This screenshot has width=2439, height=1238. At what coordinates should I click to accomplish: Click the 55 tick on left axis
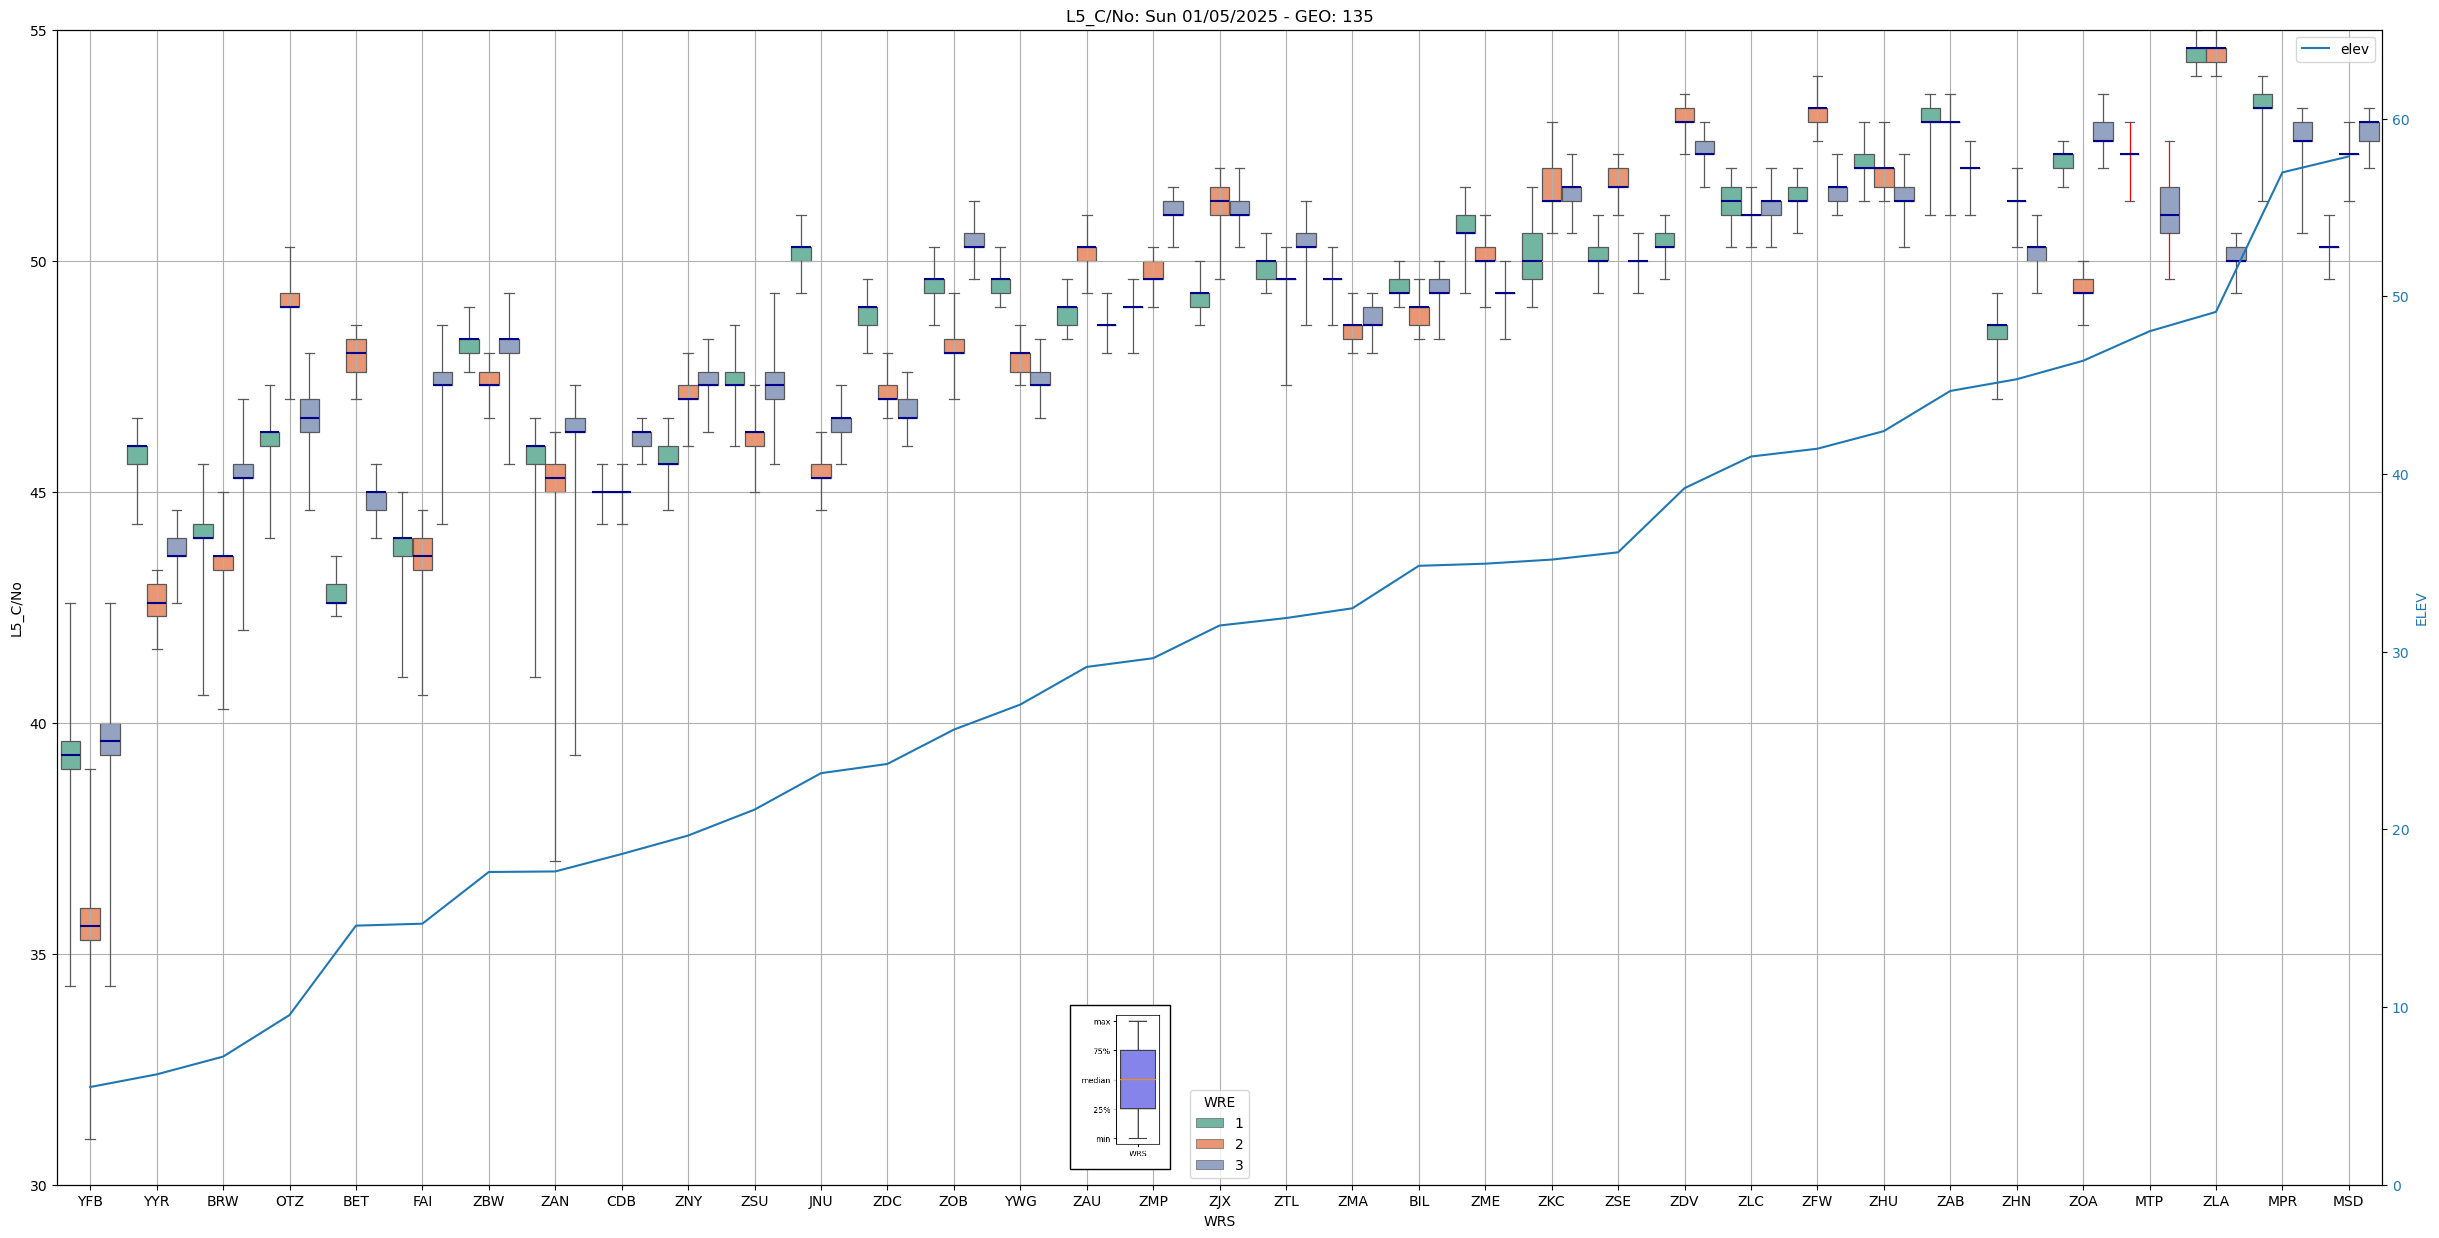click(38, 31)
